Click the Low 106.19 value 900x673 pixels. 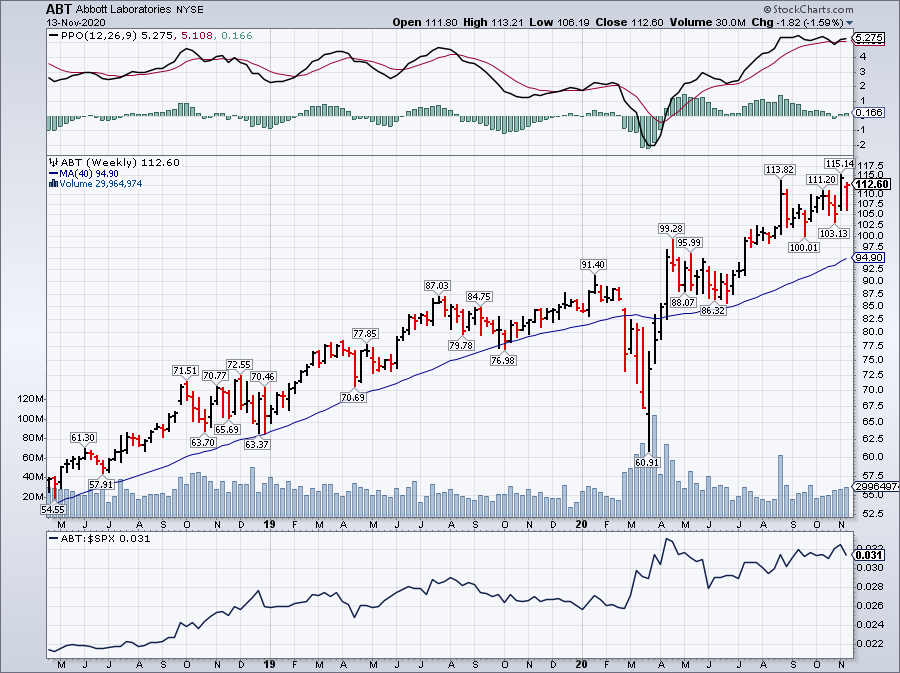560,22
